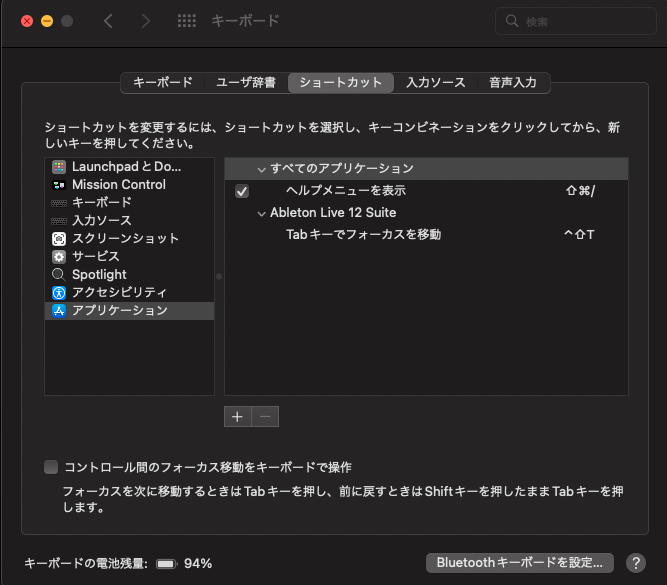Switch to the 入力ソース tab
This screenshot has width=667, height=585.
click(435, 83)
